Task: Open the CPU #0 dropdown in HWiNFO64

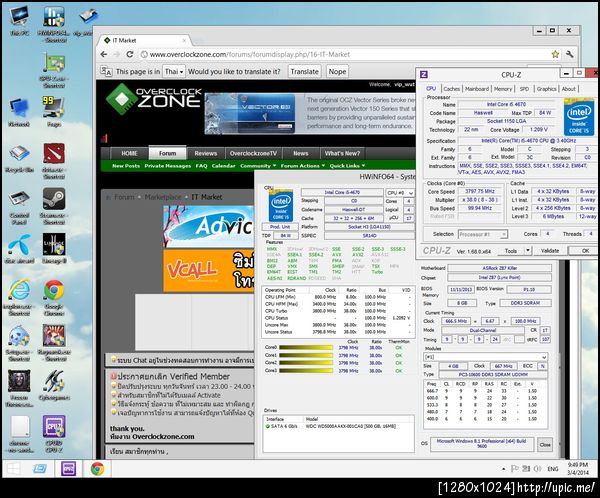Action: tap(400, 193)
